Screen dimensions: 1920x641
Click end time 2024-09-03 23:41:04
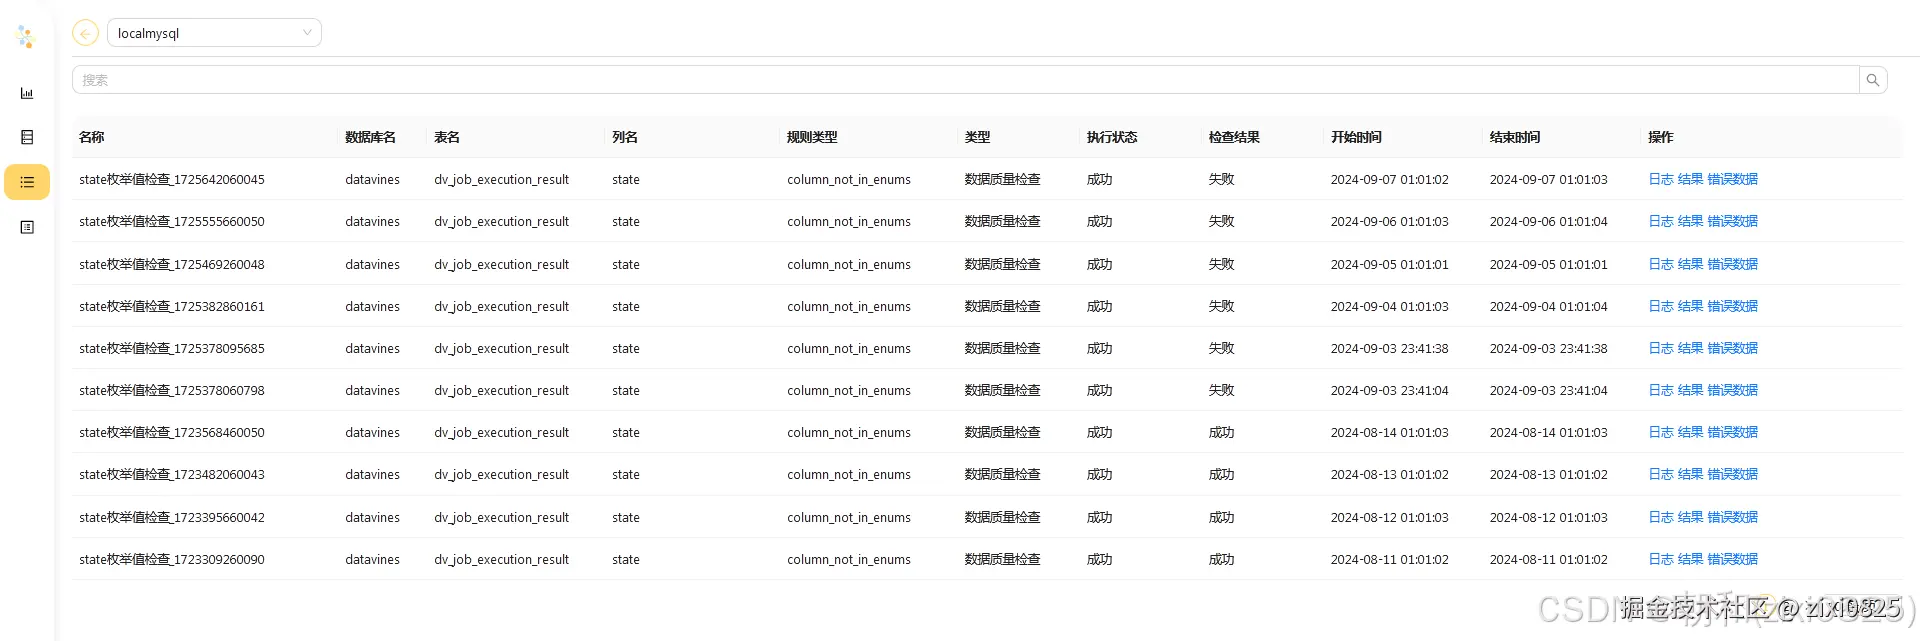click(x=1549, y=390)
